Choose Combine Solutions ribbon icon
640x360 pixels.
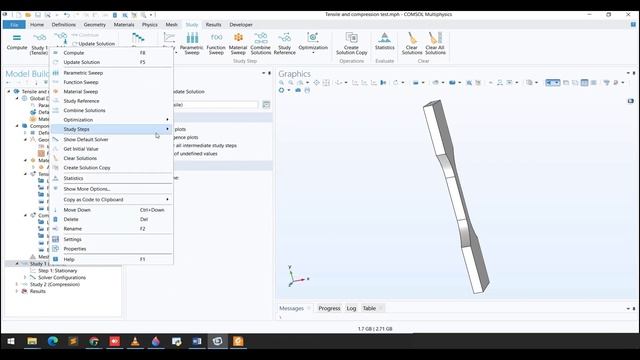coord(260,44)
